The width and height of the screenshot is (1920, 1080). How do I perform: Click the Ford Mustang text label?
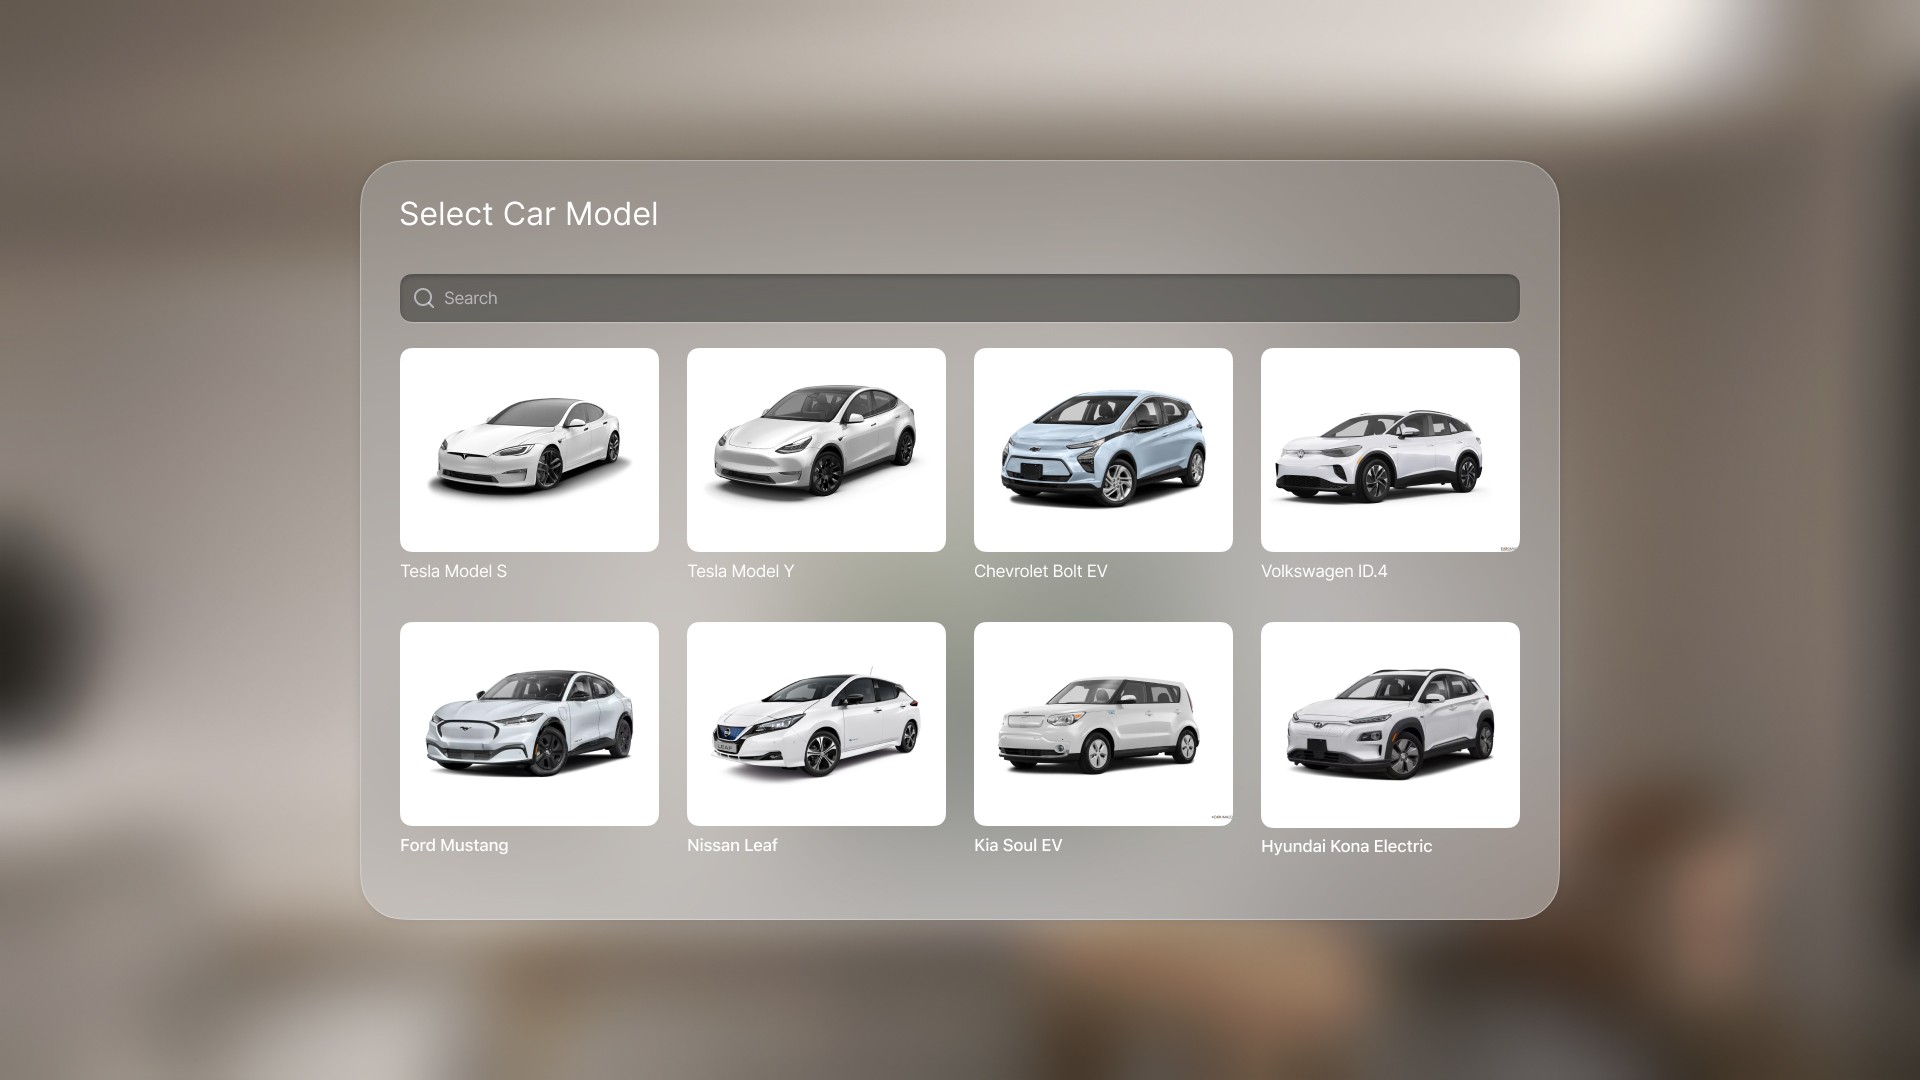[454, 845]
